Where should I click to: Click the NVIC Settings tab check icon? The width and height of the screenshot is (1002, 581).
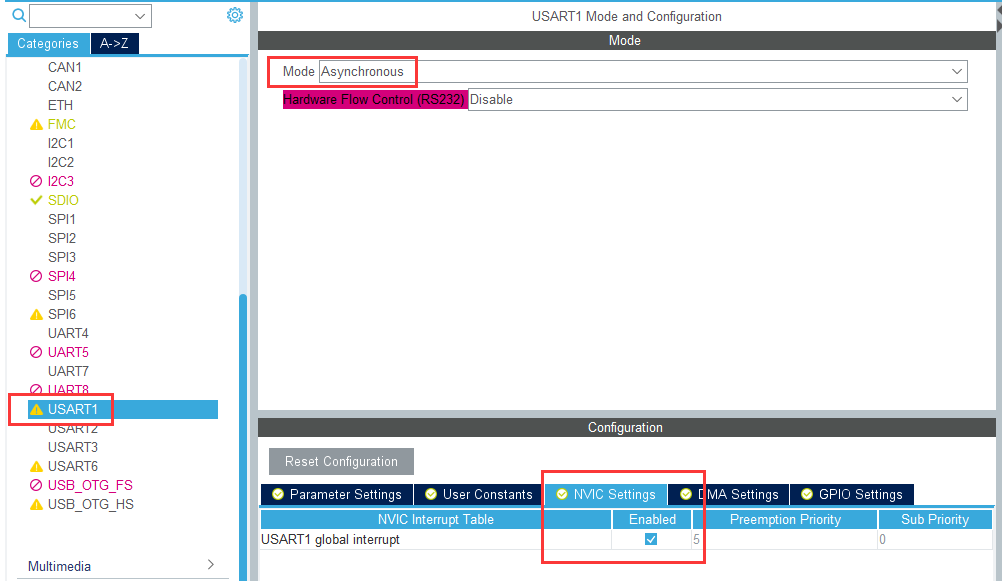pos(562,494)
